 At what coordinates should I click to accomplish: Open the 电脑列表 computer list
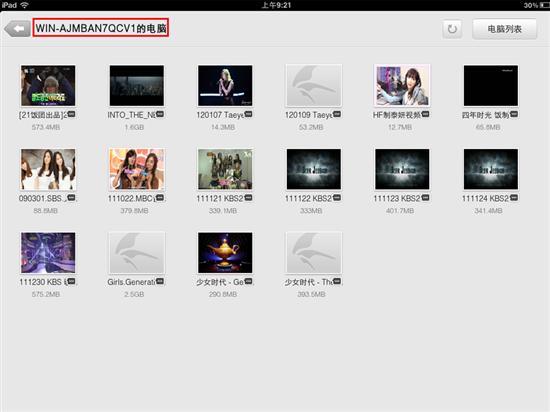pos(504,29)
